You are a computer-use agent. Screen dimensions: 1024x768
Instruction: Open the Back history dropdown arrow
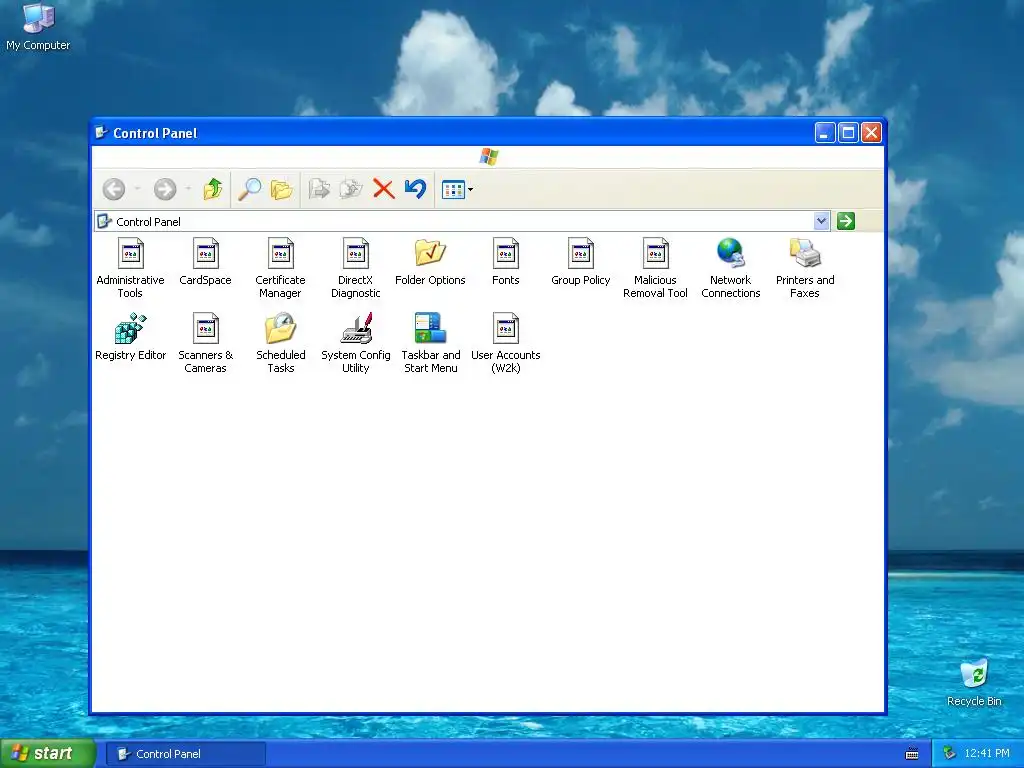pyautogui.click(x=137, y=189)
